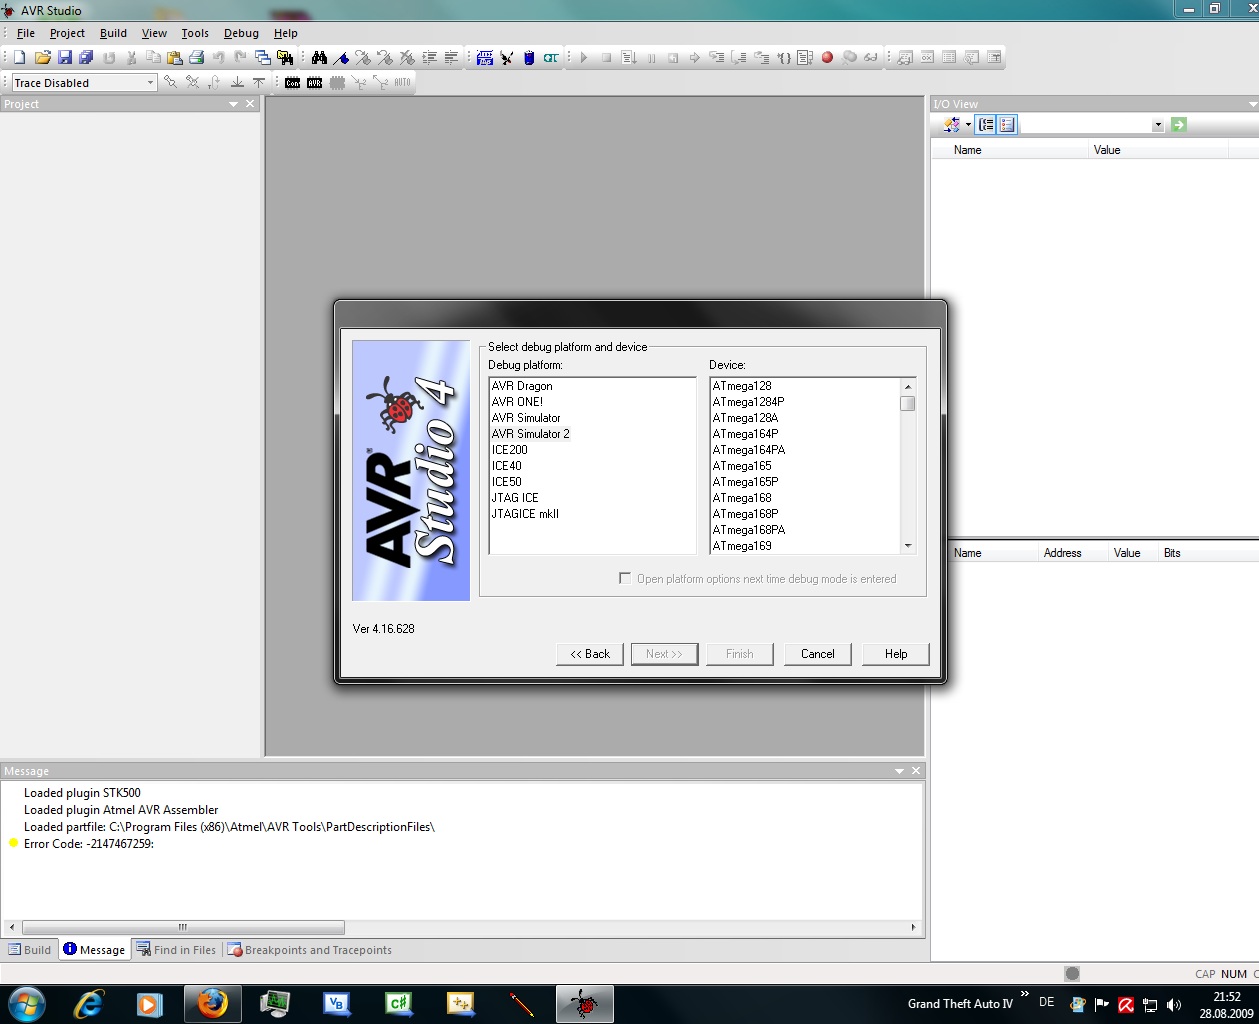The image size is (1259, 1024).
Task: Select ATmega128 in Device list
Action: pos(742,386)
